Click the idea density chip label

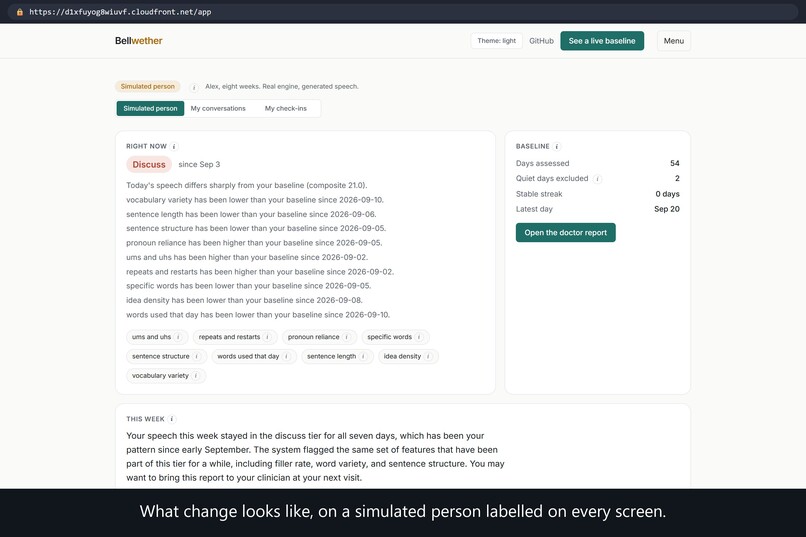[x=402, y=356]
